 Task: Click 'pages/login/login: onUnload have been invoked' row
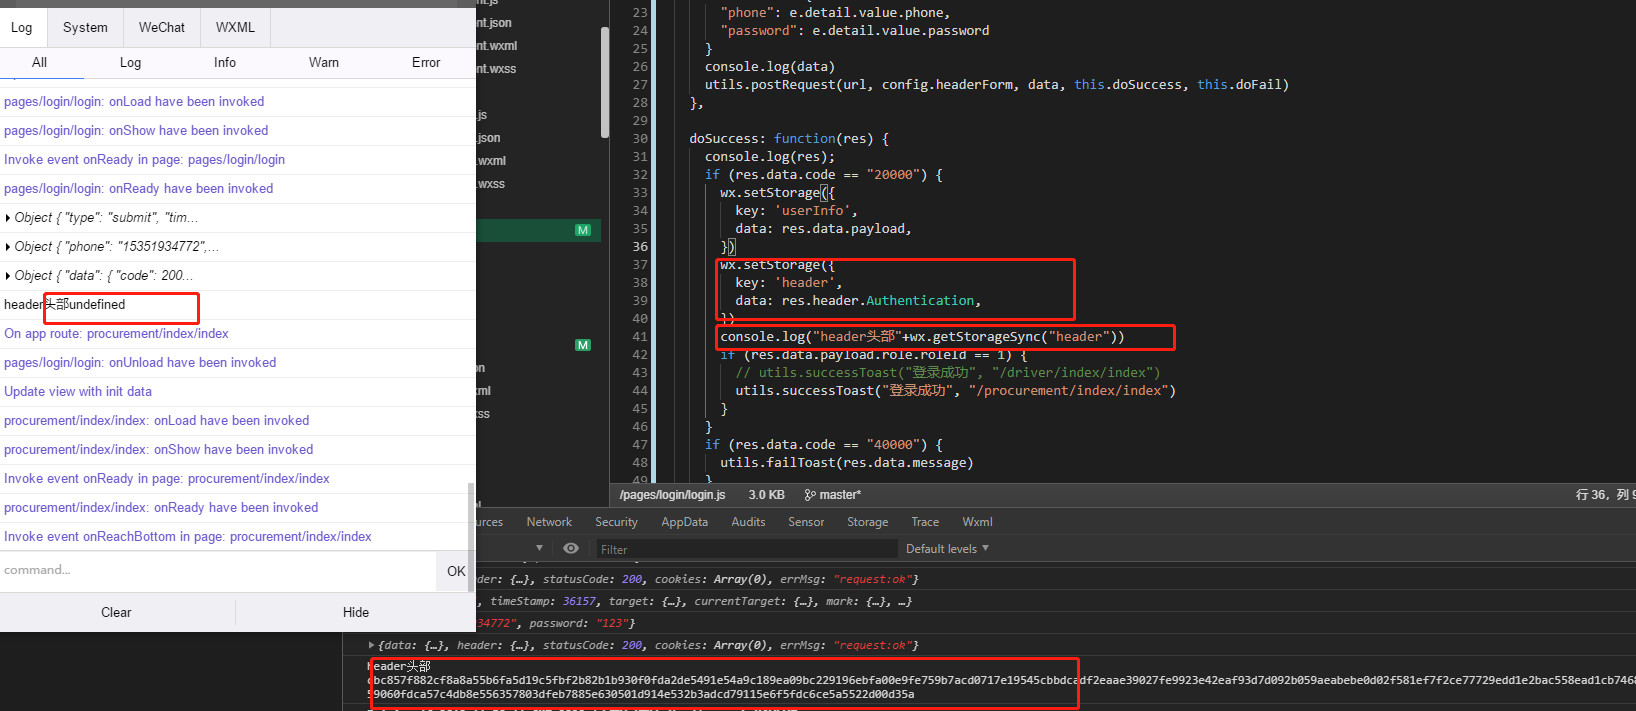pyautogui.click(x=237, y=362)
